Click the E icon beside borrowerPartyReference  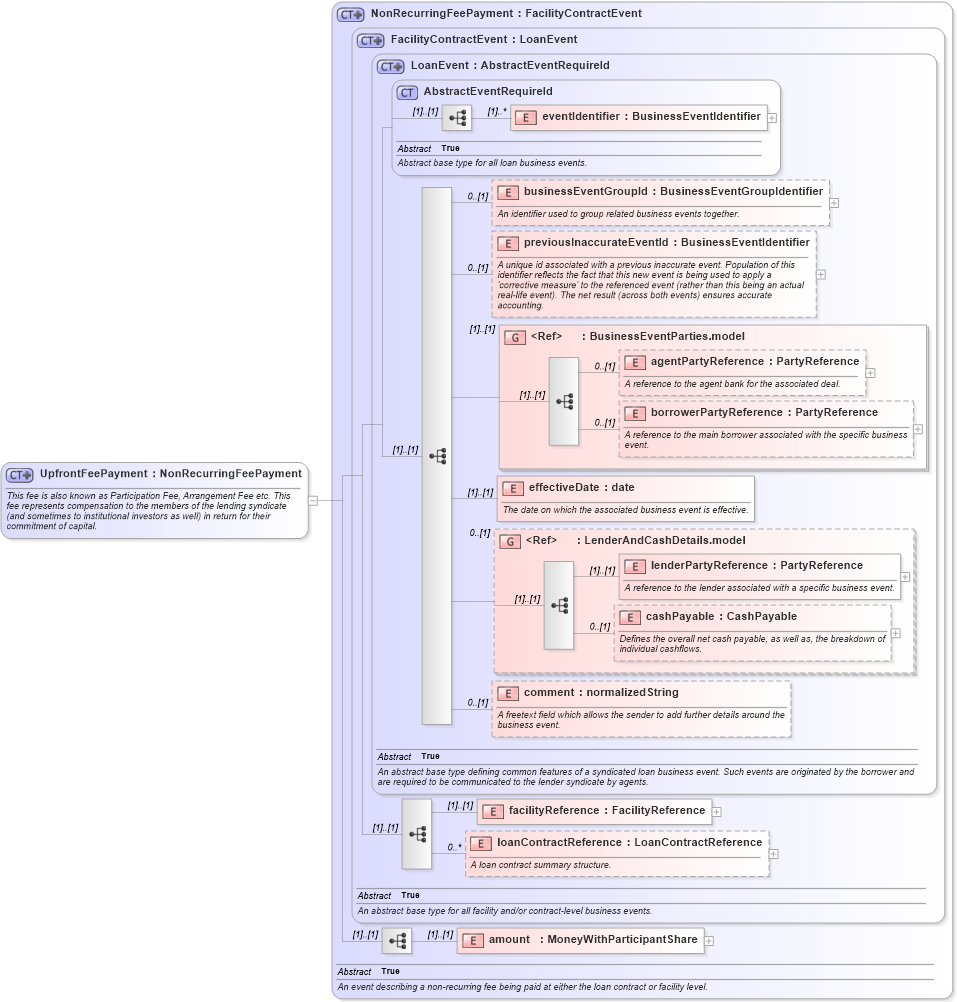point(636,412)
